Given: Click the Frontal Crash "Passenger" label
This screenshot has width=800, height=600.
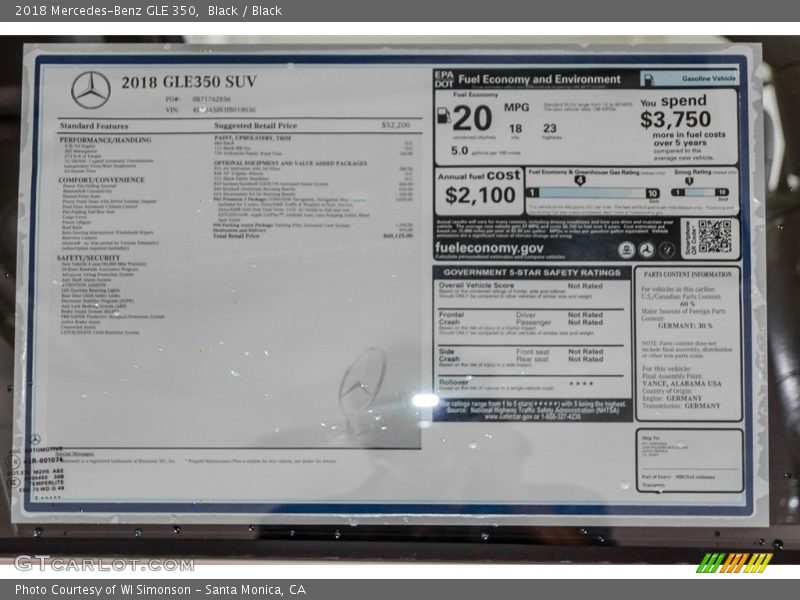Looking at the screenshot, I should coord(533,322).
